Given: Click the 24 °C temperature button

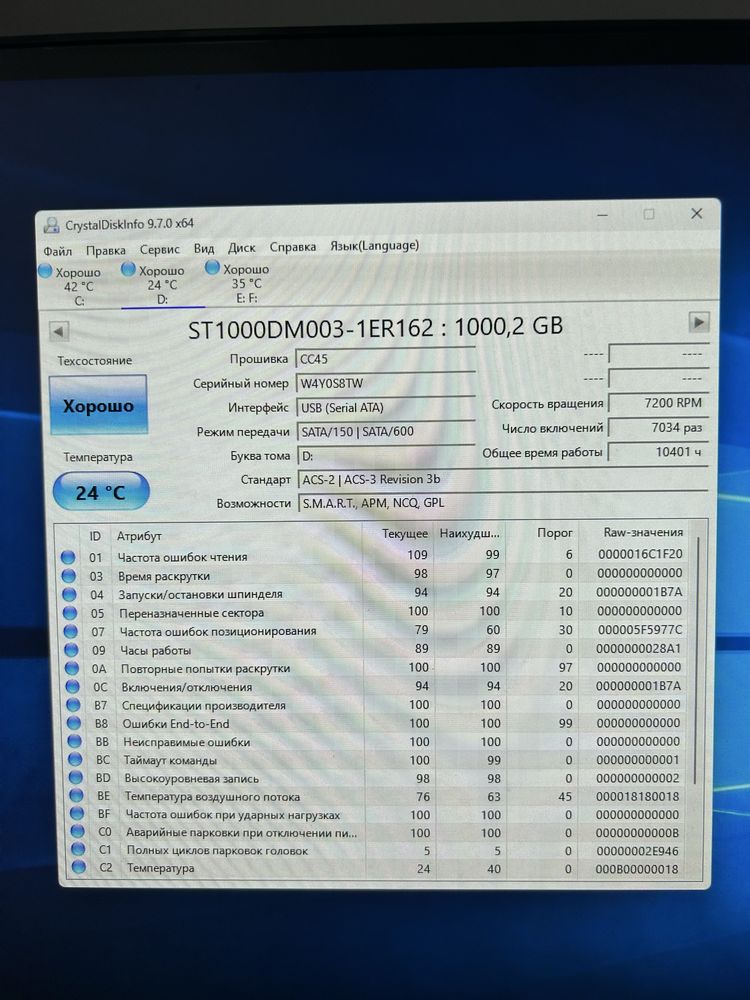Looking at the screenshot, I should click(101, 492).
